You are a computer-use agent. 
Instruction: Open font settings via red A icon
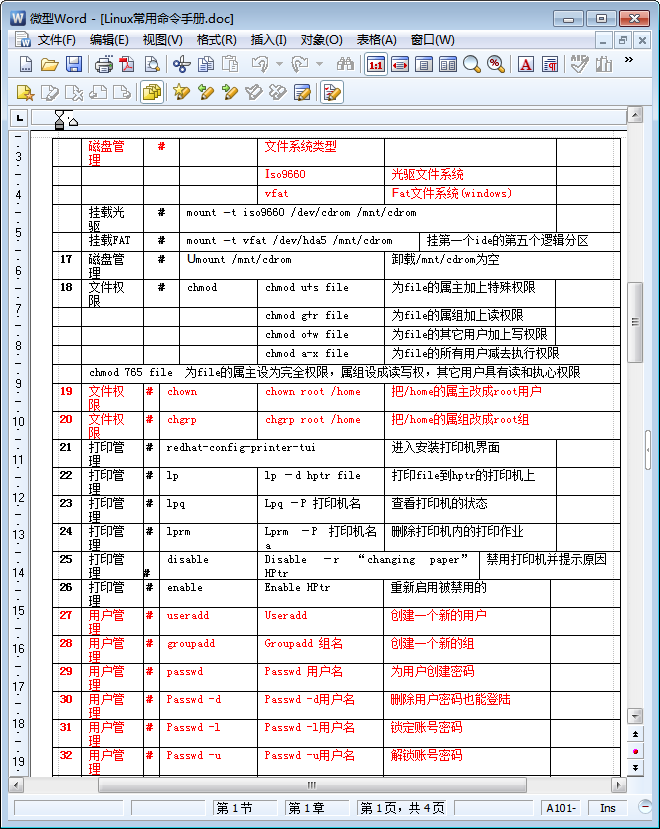click(x=526, y=65)
